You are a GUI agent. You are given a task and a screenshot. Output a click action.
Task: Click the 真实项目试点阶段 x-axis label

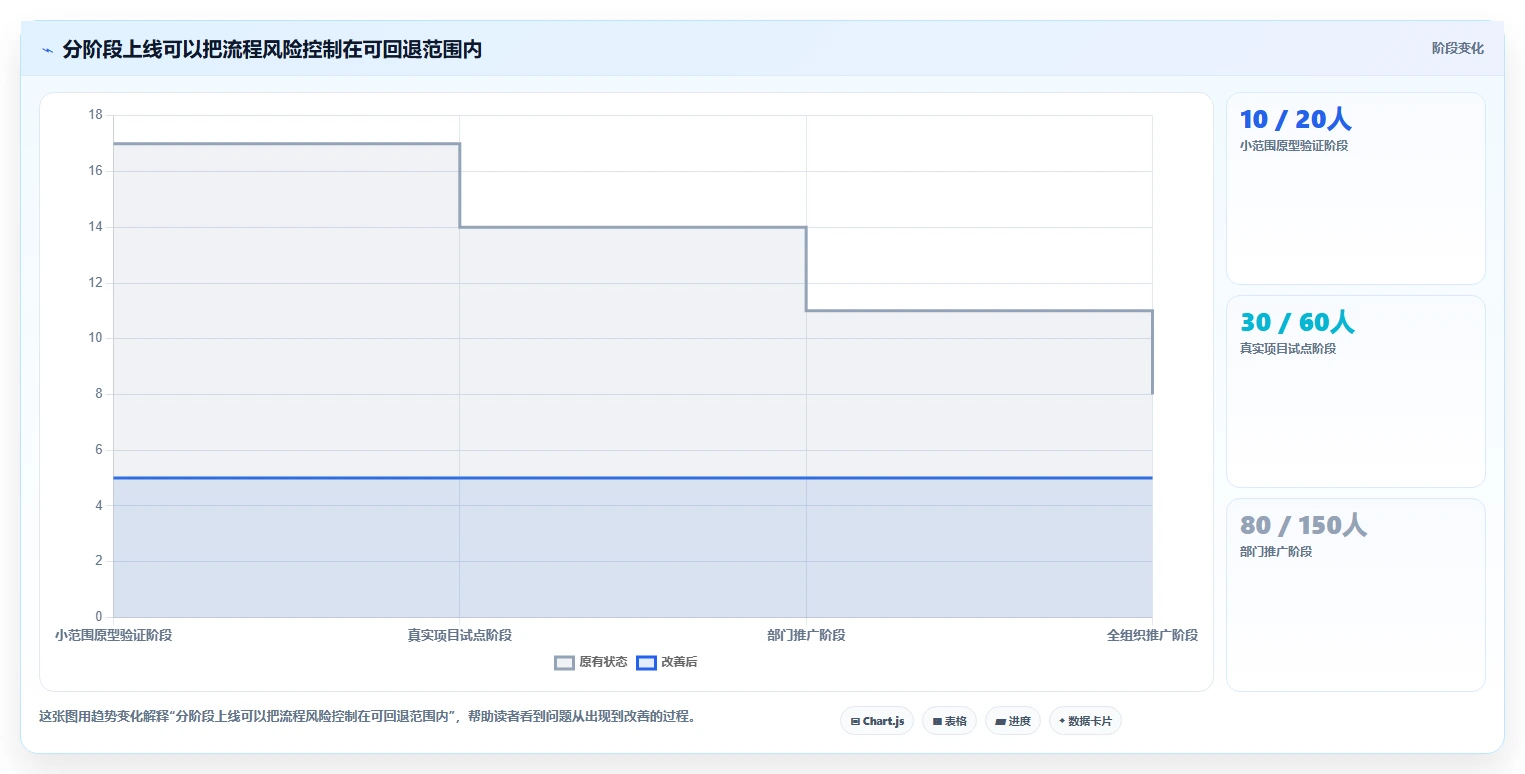(460, 635)
